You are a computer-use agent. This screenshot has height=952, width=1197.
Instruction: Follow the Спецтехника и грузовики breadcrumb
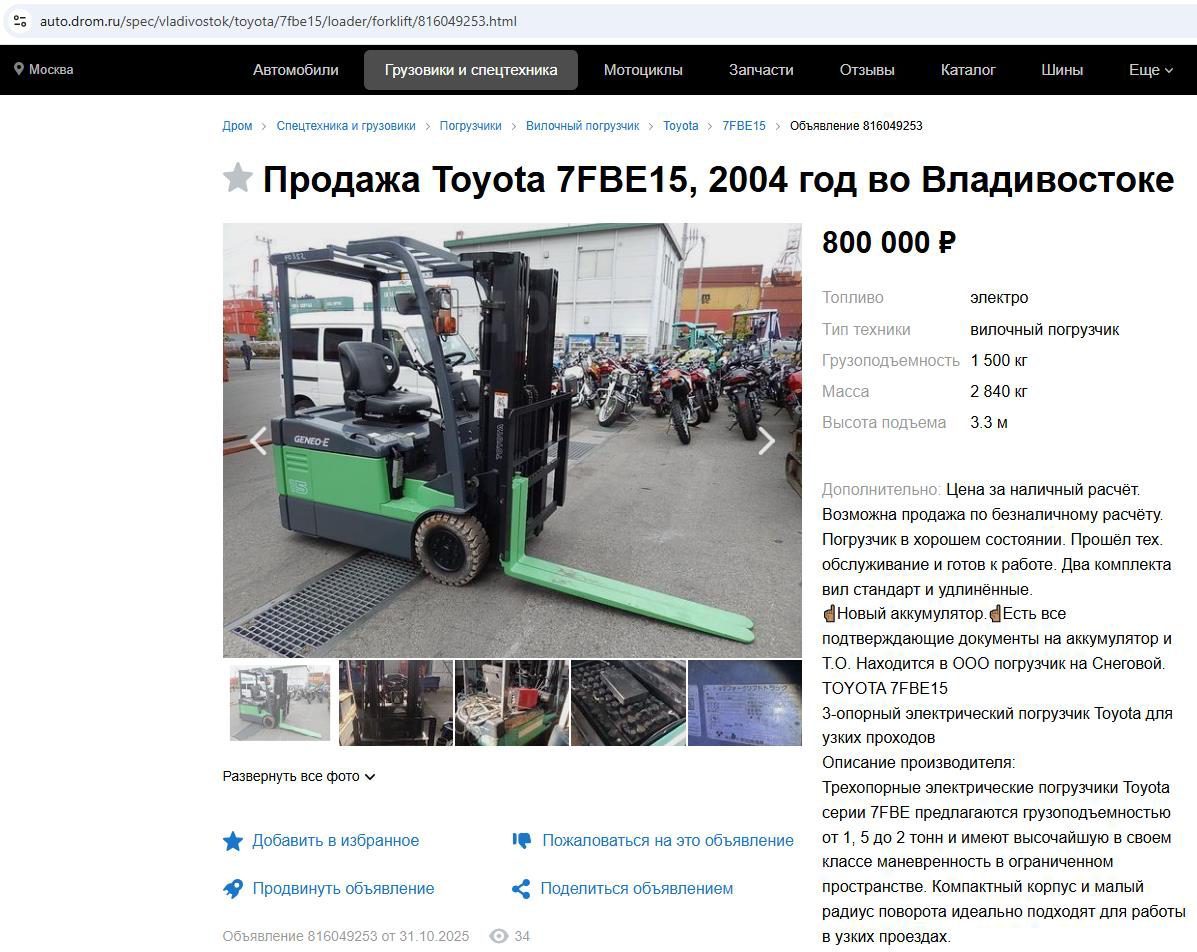tap(346, 126)
